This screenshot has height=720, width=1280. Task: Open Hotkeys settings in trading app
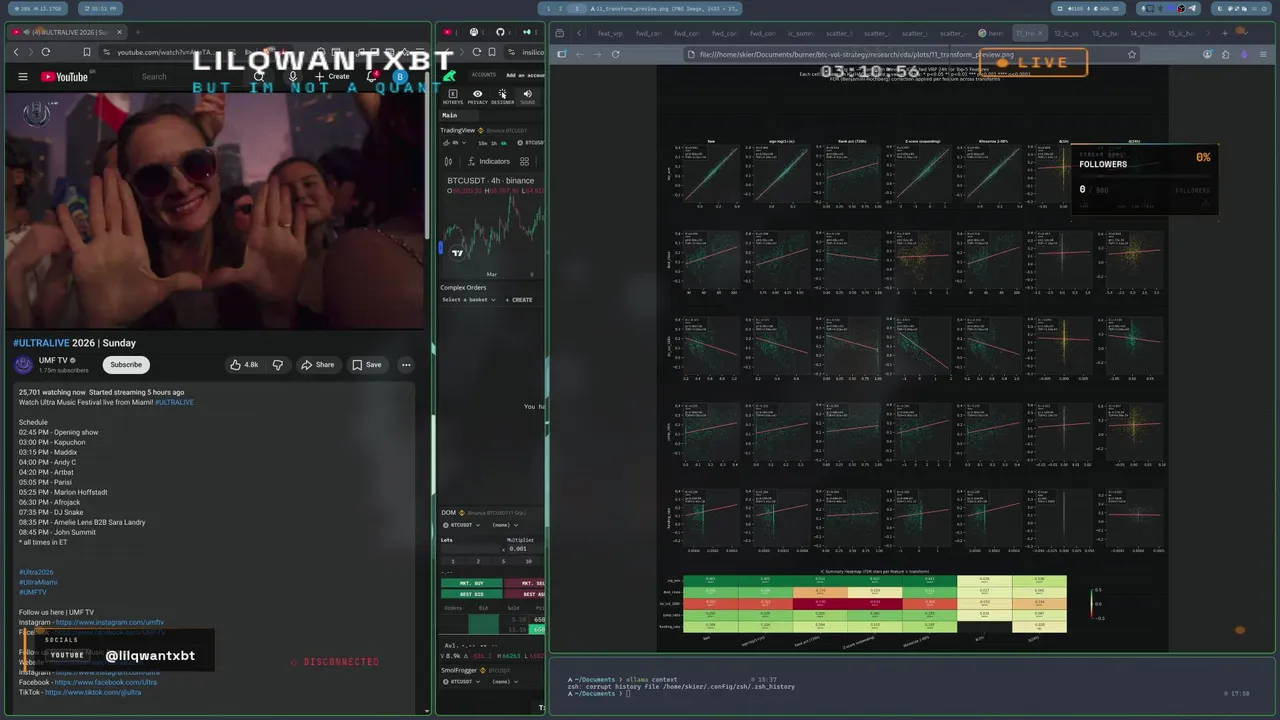(453, 96)
